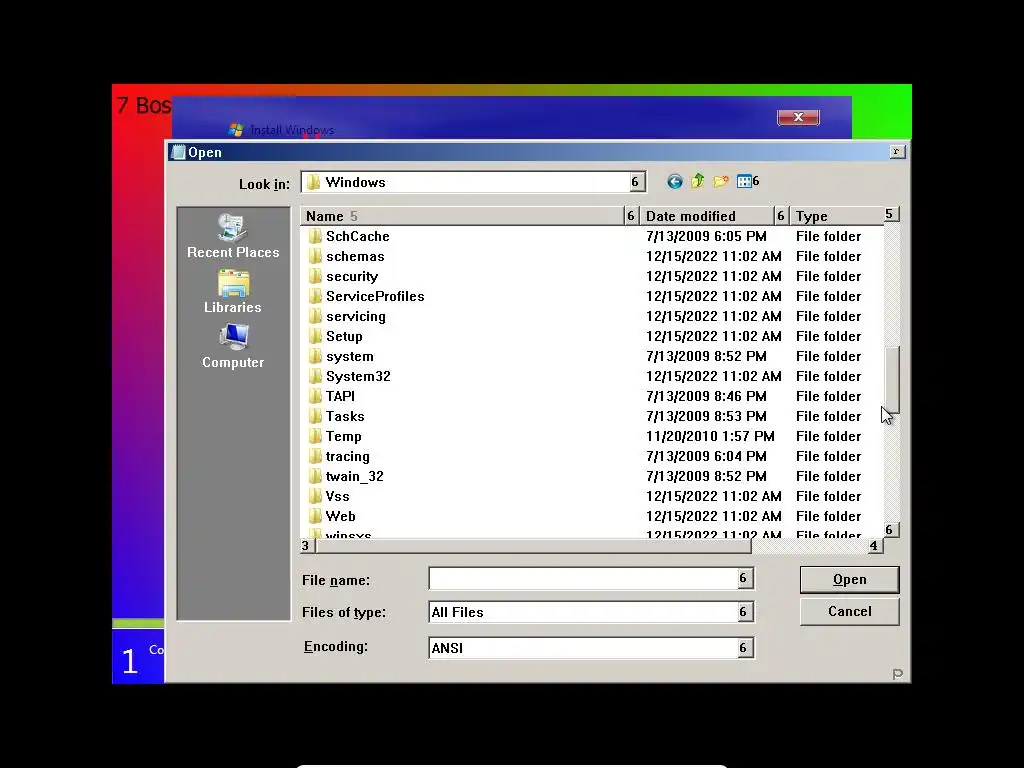Click the date cell in Vss row

pyautogui.click(x=713, y=496)
